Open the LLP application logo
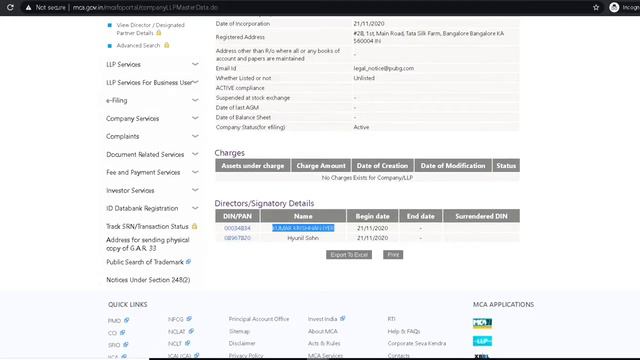Image resolution: width=640 pixels, height=360 pixels. point(482,341)
